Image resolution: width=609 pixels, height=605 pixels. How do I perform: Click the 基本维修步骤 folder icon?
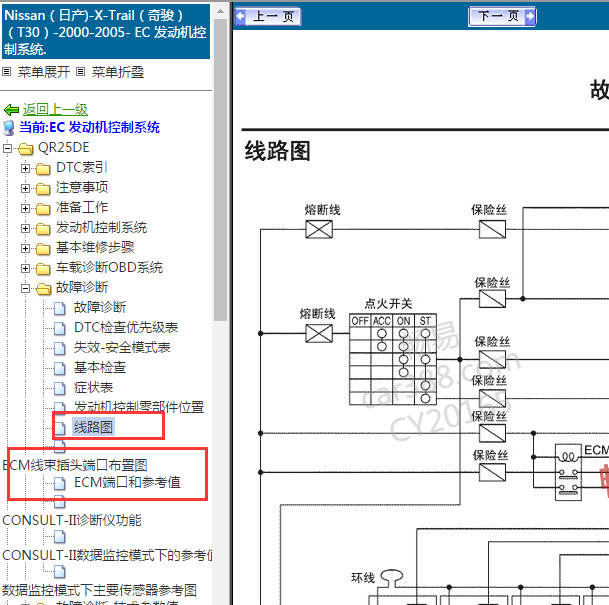tap(43, 249)
